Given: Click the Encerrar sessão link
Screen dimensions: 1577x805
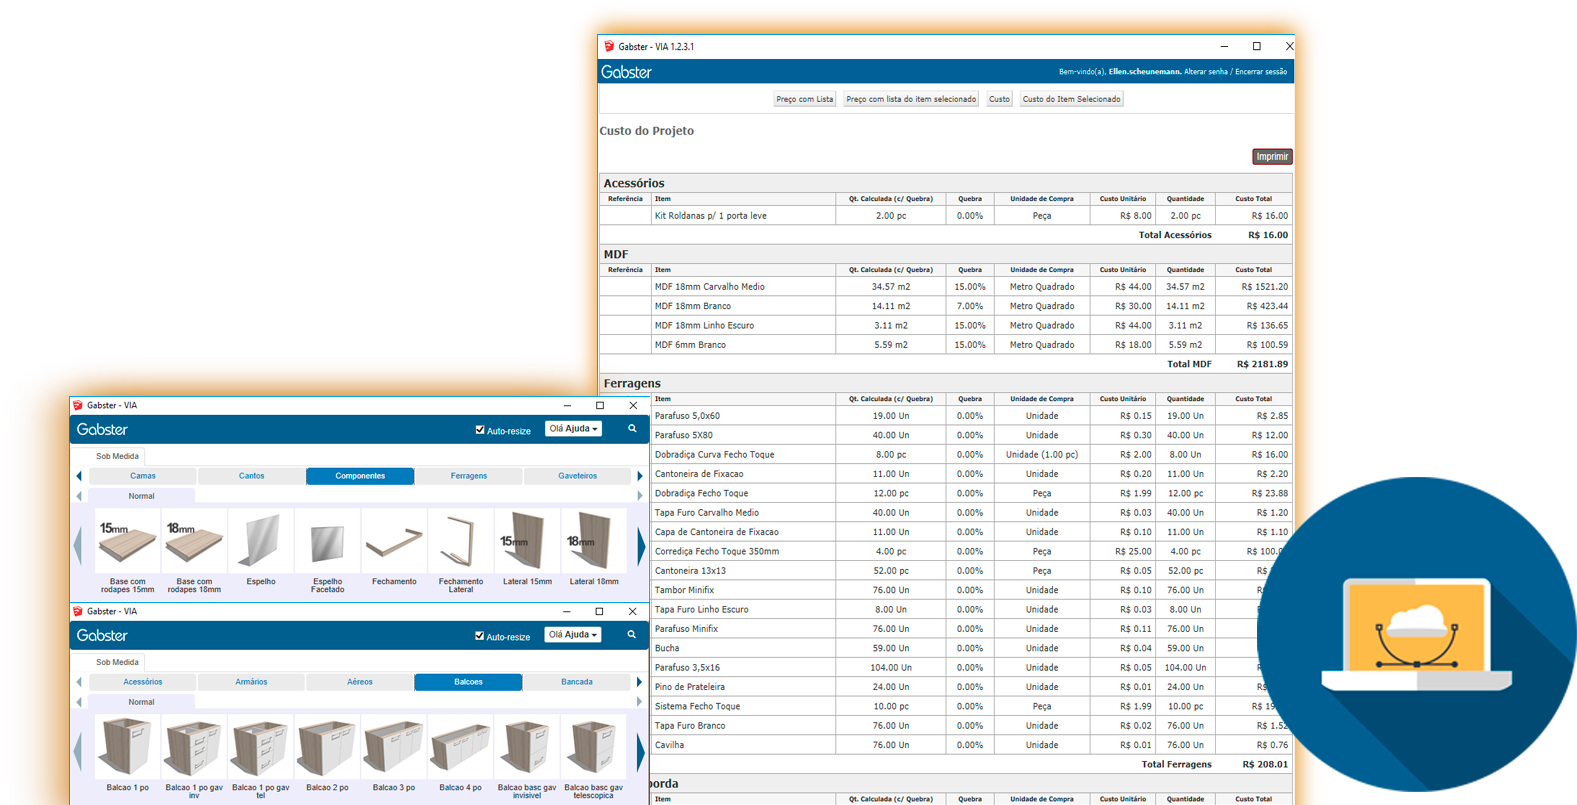Looking at the screenshot, I should coord(1261,72).
